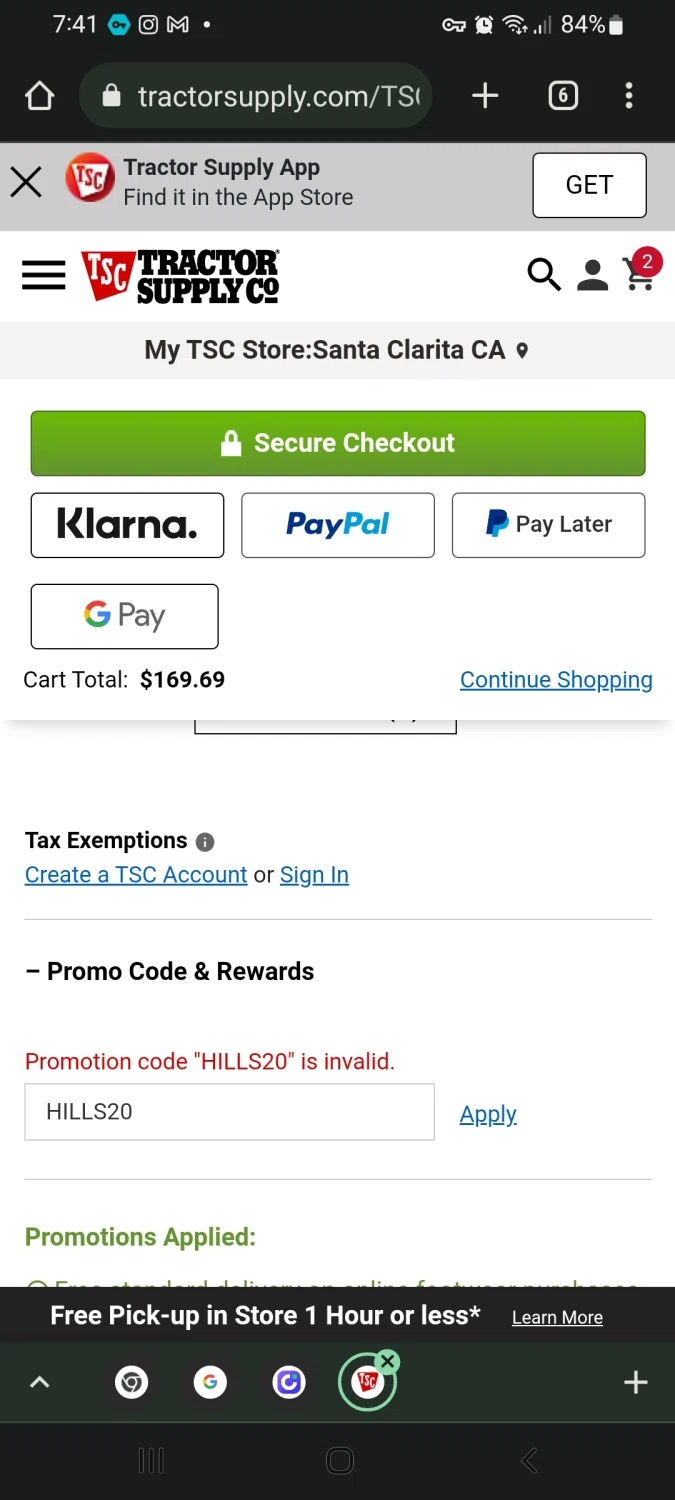This screenshot has height=1500, width=675.
Task: Tap the search magnifier icon
Action: pos(543,274)
